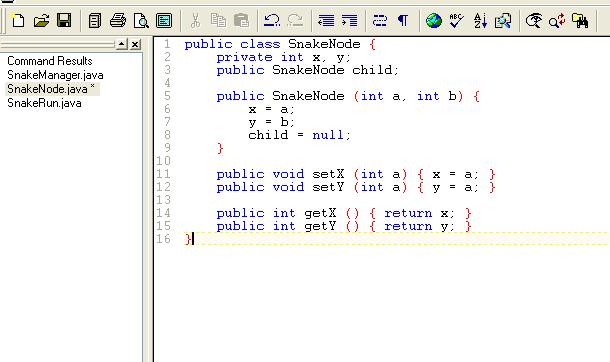
Task: Run the spell checker (ABC checkmark icon)
Action: coord(456,20)
